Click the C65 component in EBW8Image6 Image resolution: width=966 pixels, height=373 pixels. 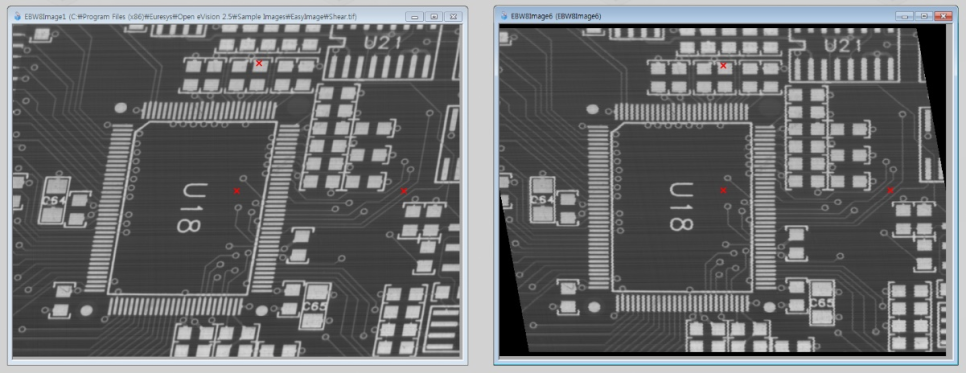[822, 303]
